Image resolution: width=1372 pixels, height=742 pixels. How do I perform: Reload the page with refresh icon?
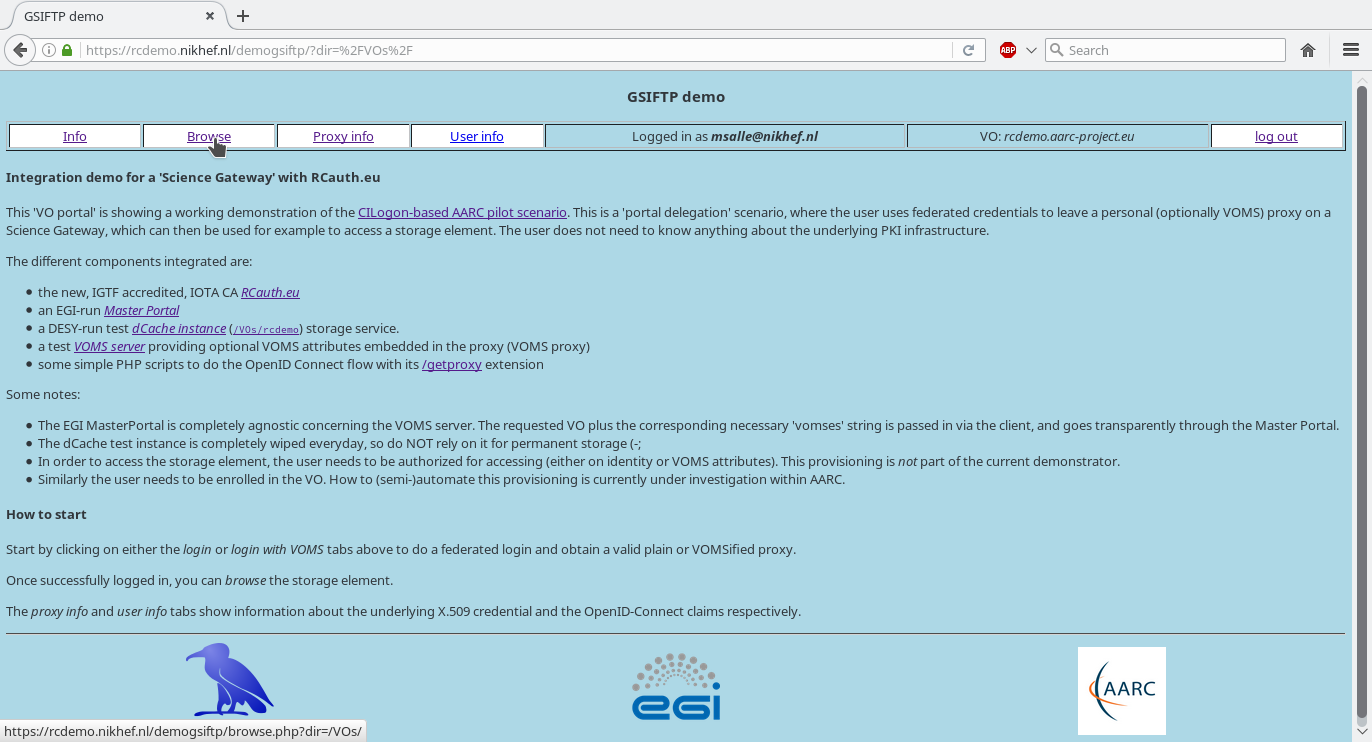coord(968,50)
